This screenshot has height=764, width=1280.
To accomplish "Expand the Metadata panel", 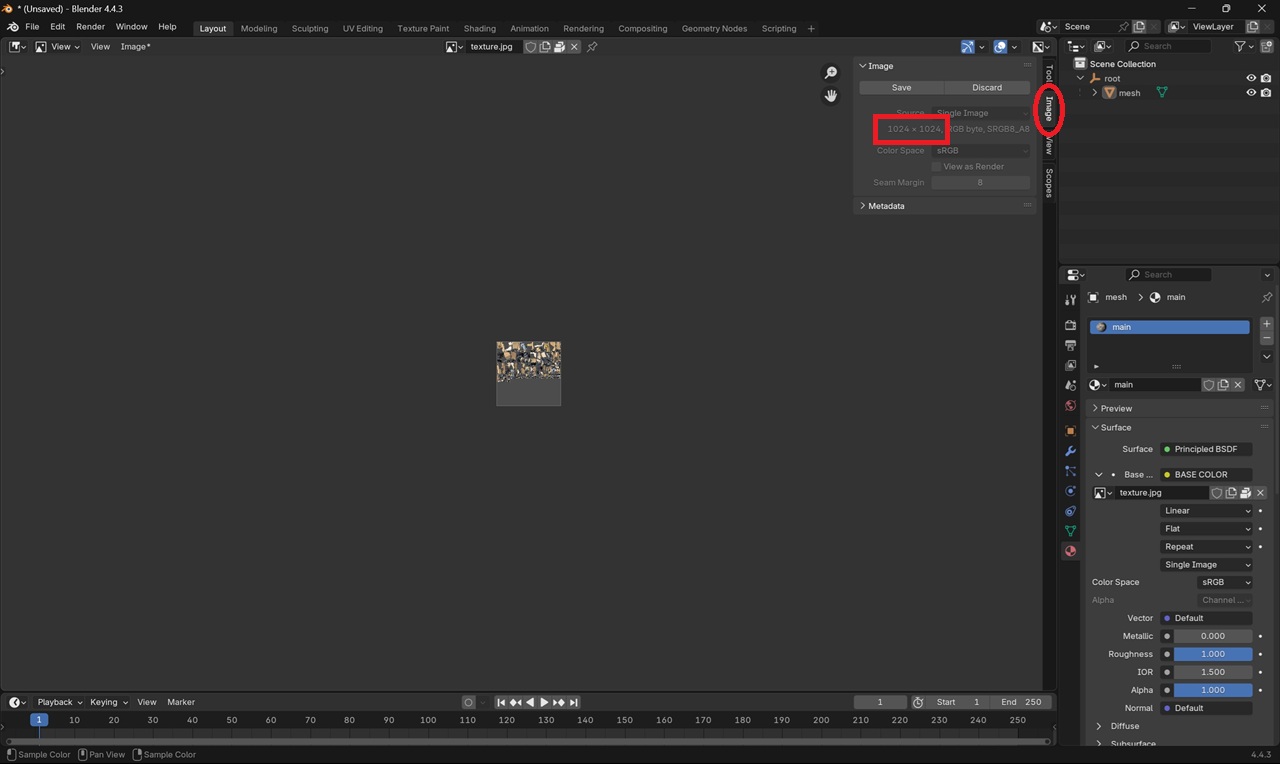I will click(885, 206).
